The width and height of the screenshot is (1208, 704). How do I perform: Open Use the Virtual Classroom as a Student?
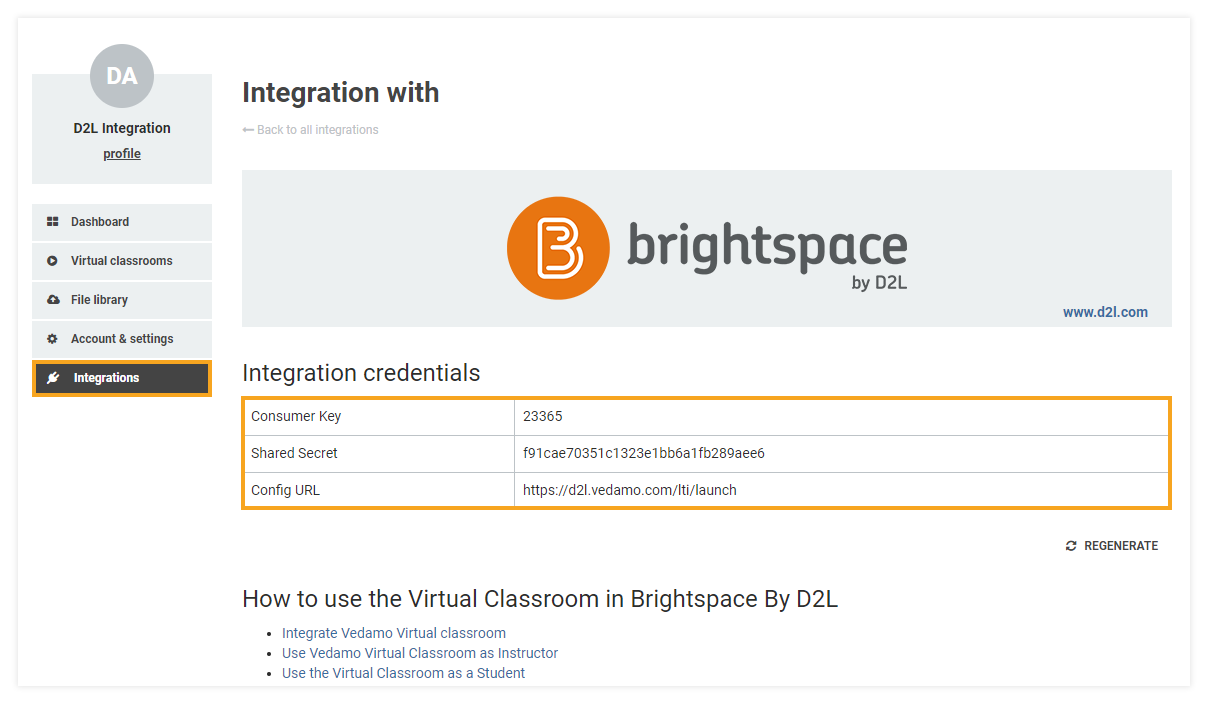coord(403,673)
